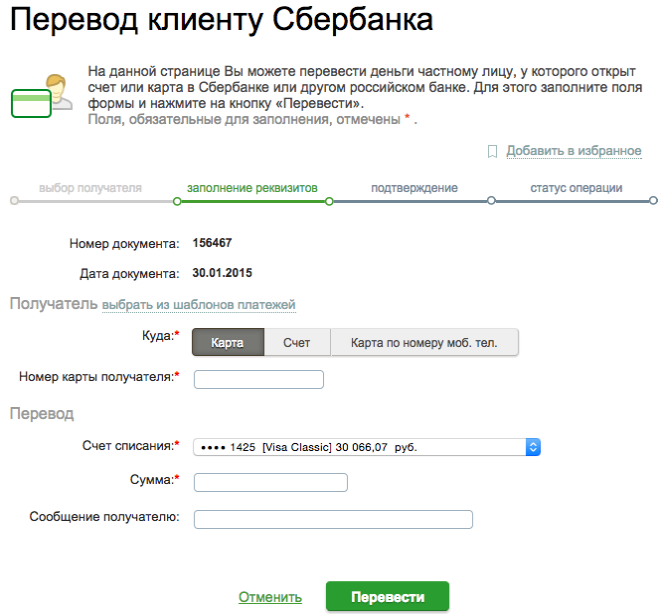Focus the Сумма input field
Screen dimensions: 660x614
coord(271,482)
